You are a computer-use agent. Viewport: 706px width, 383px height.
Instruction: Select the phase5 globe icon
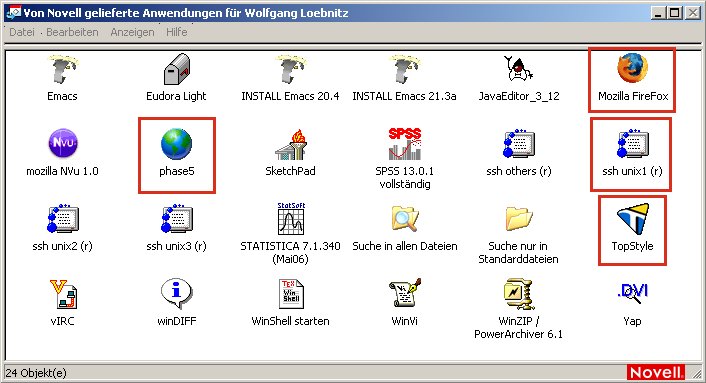[176, 144]
